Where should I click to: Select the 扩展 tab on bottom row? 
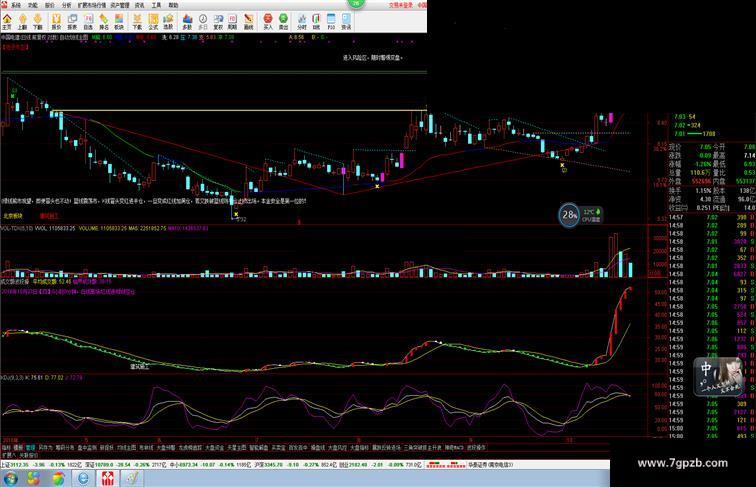pyautogui.click(x=9, y=454)
